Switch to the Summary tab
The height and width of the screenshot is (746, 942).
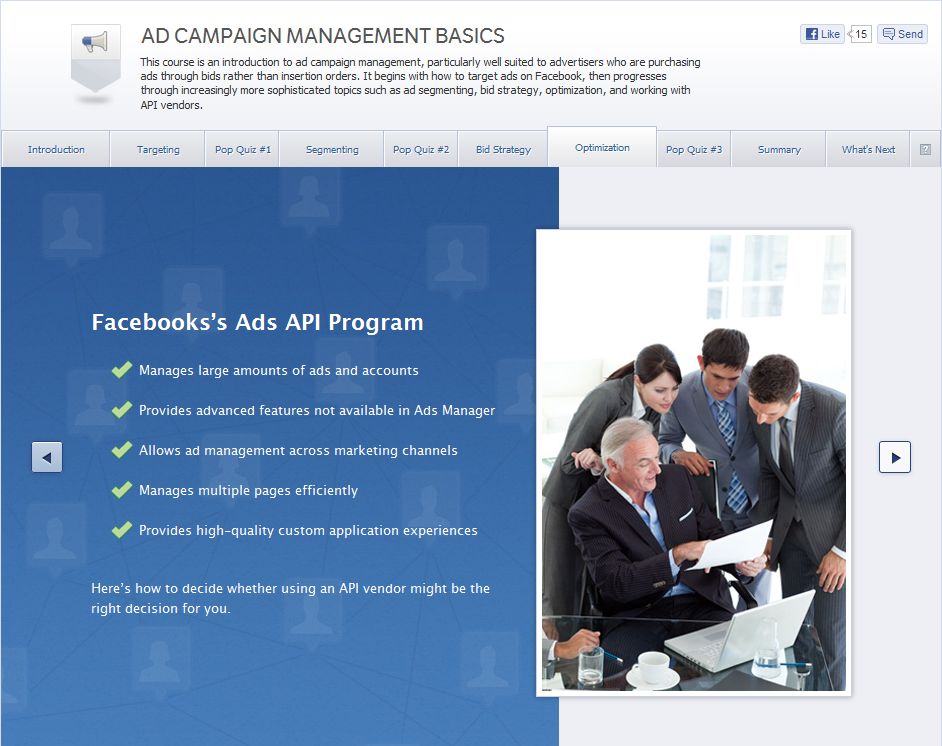click(779, 150)
